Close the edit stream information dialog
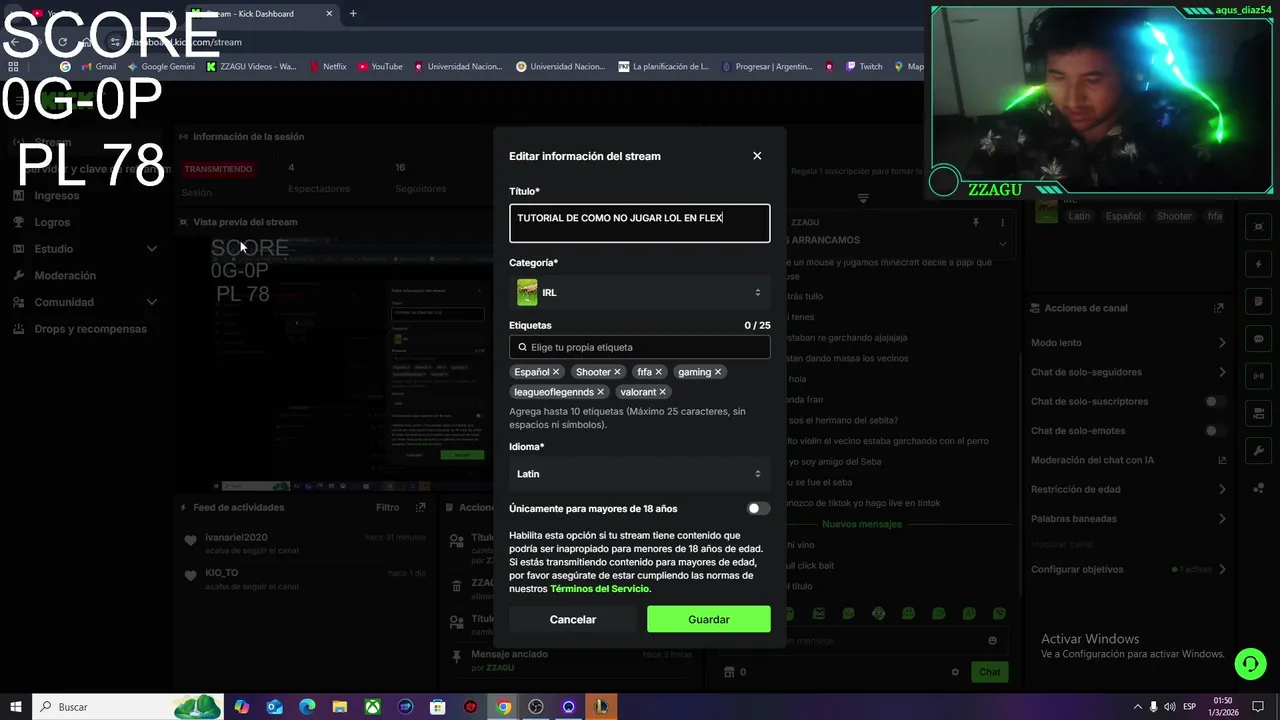Screen dimensions: 1280x720 pos(757,156)
